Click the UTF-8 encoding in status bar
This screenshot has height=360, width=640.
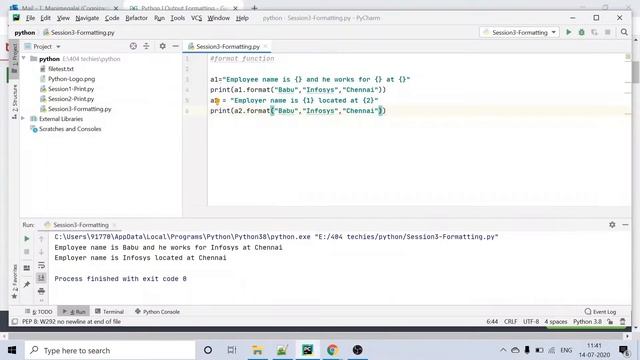[x=531, y=322]
